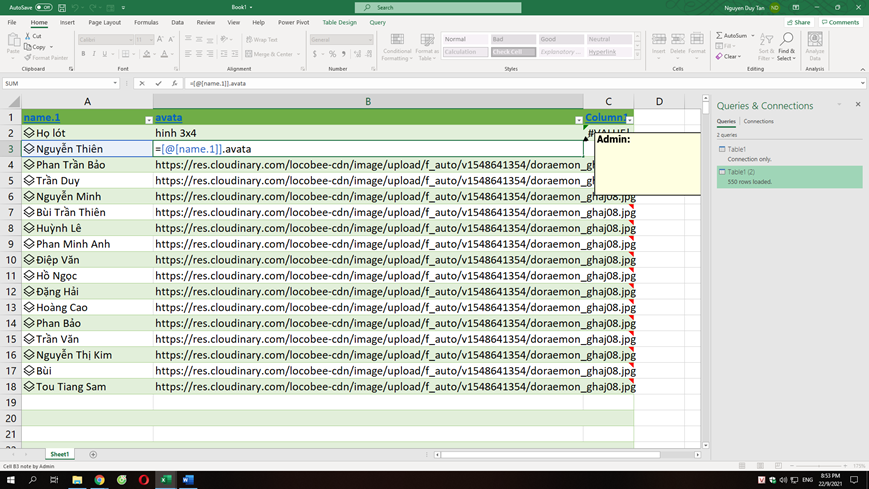Expand the cell Styles gallery

click(x=637, y=54)
